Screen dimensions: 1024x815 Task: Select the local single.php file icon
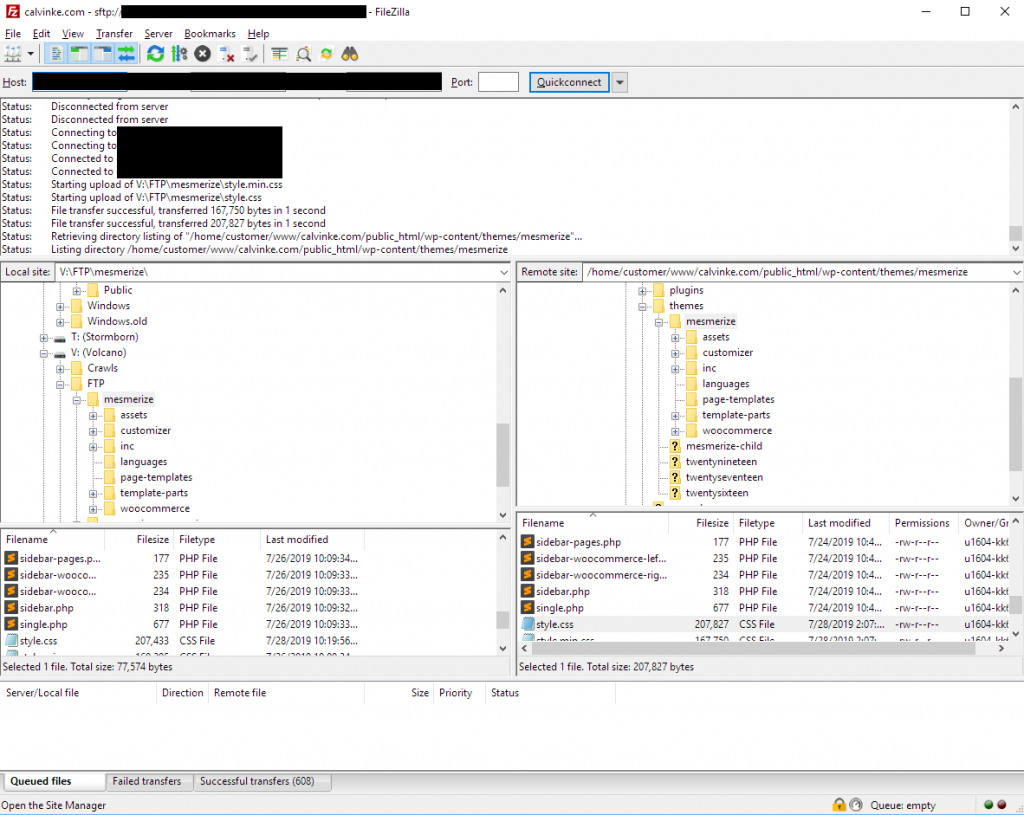click(x=11, y=624)
